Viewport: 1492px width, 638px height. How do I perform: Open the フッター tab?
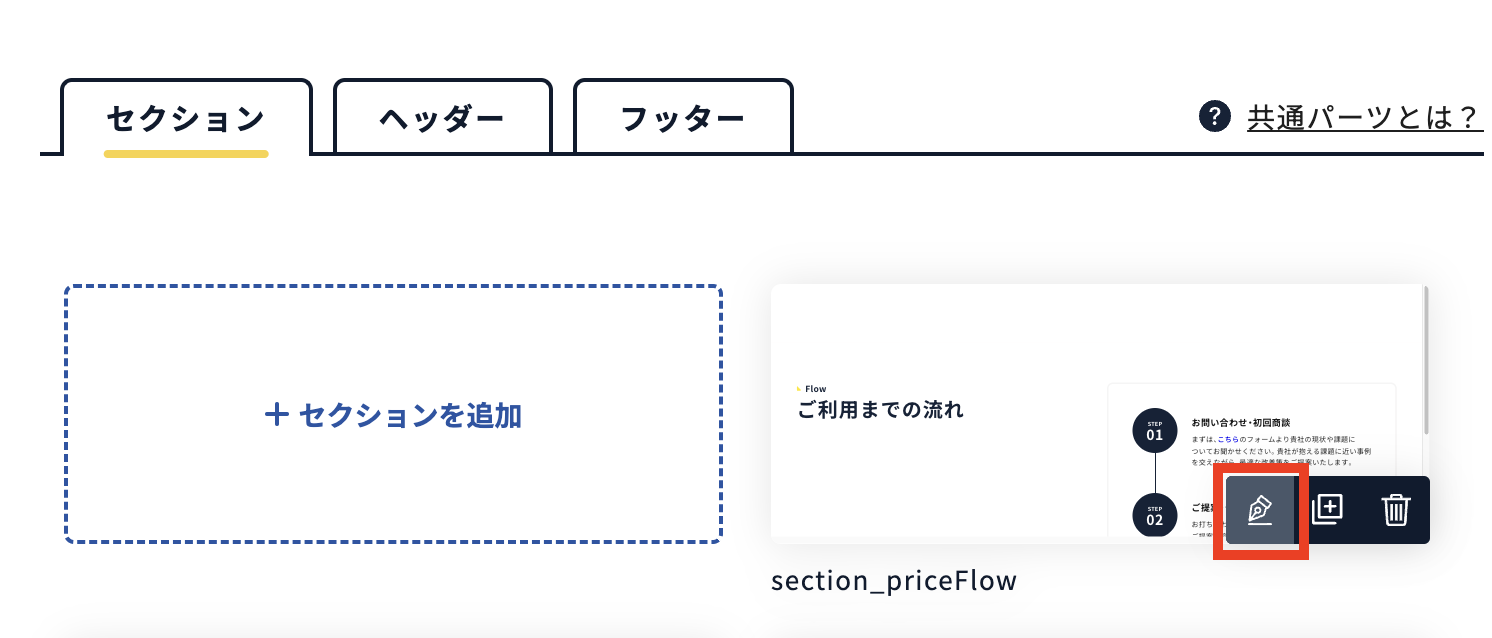683,118
